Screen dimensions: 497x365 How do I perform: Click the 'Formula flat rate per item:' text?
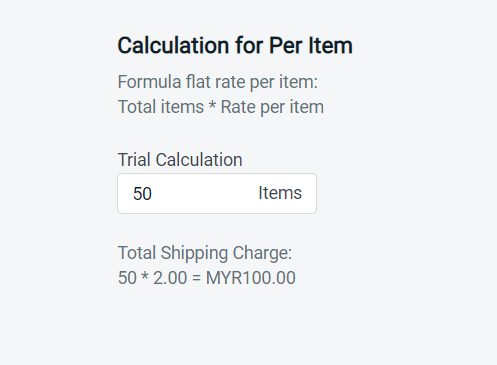click(x=218, y=82)
